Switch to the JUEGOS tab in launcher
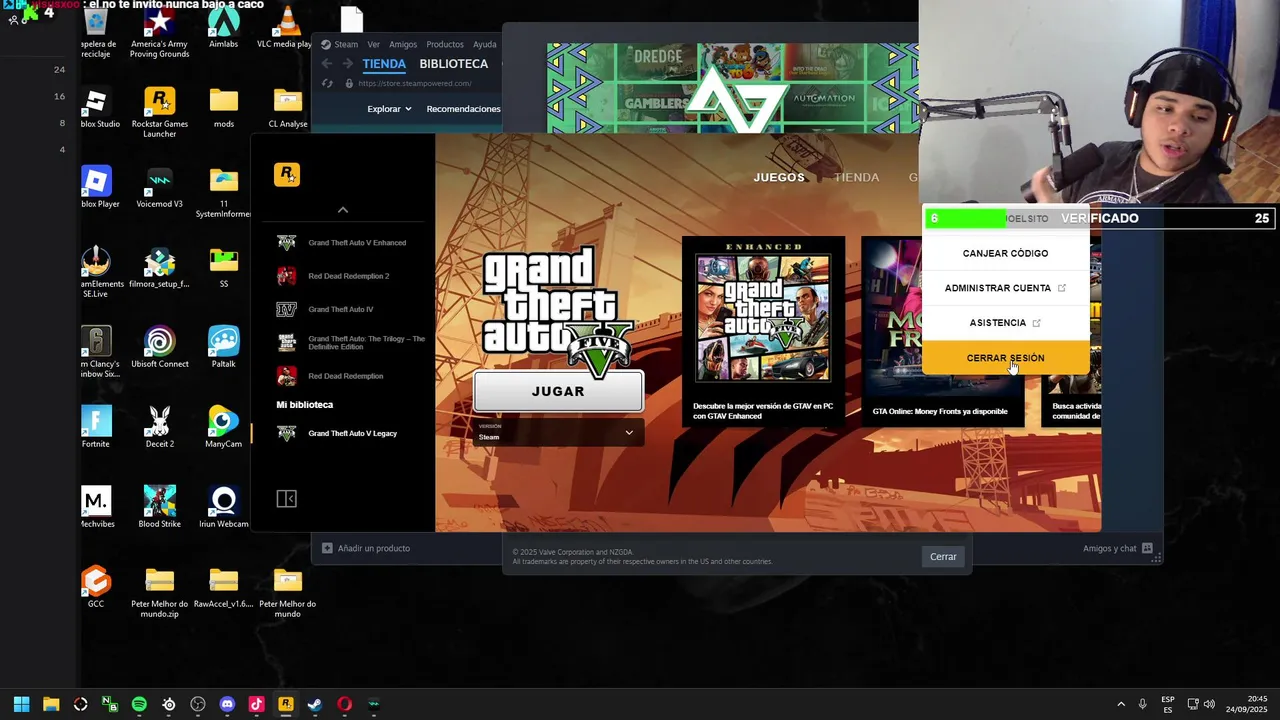Screen dimensions: 1280x720 click(779, 177)
